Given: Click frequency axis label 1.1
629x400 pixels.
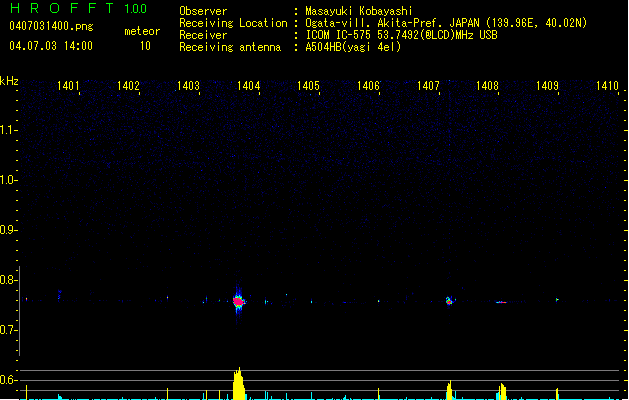Looking at the screenshot, I should tap(8, 130).
